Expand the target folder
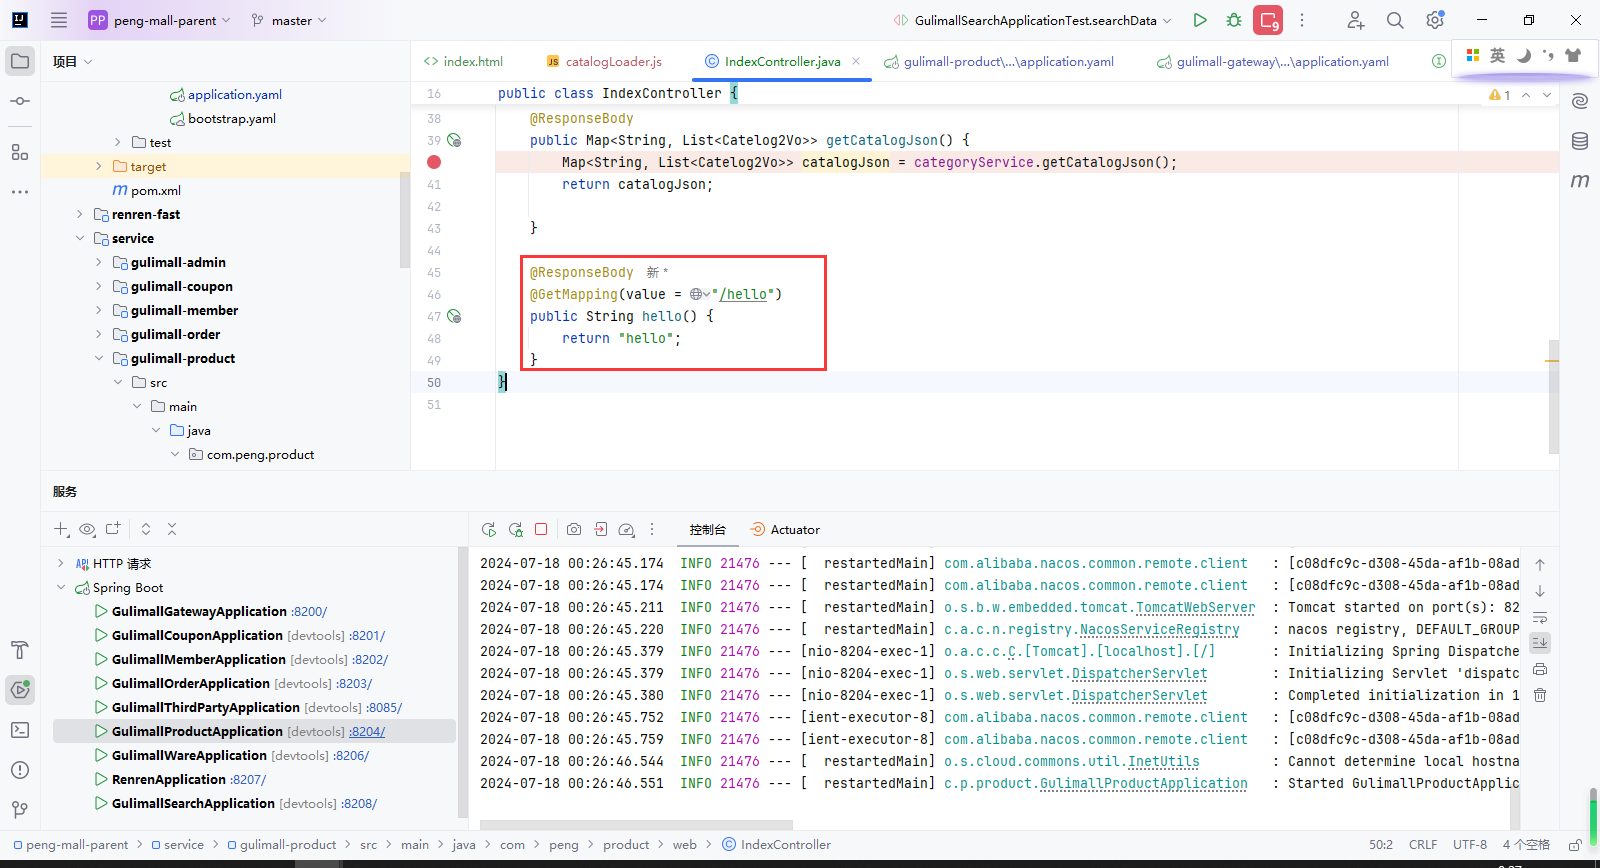Image resolution: width=1600 pixels, height=868 pixels. (x=98, y=167)
